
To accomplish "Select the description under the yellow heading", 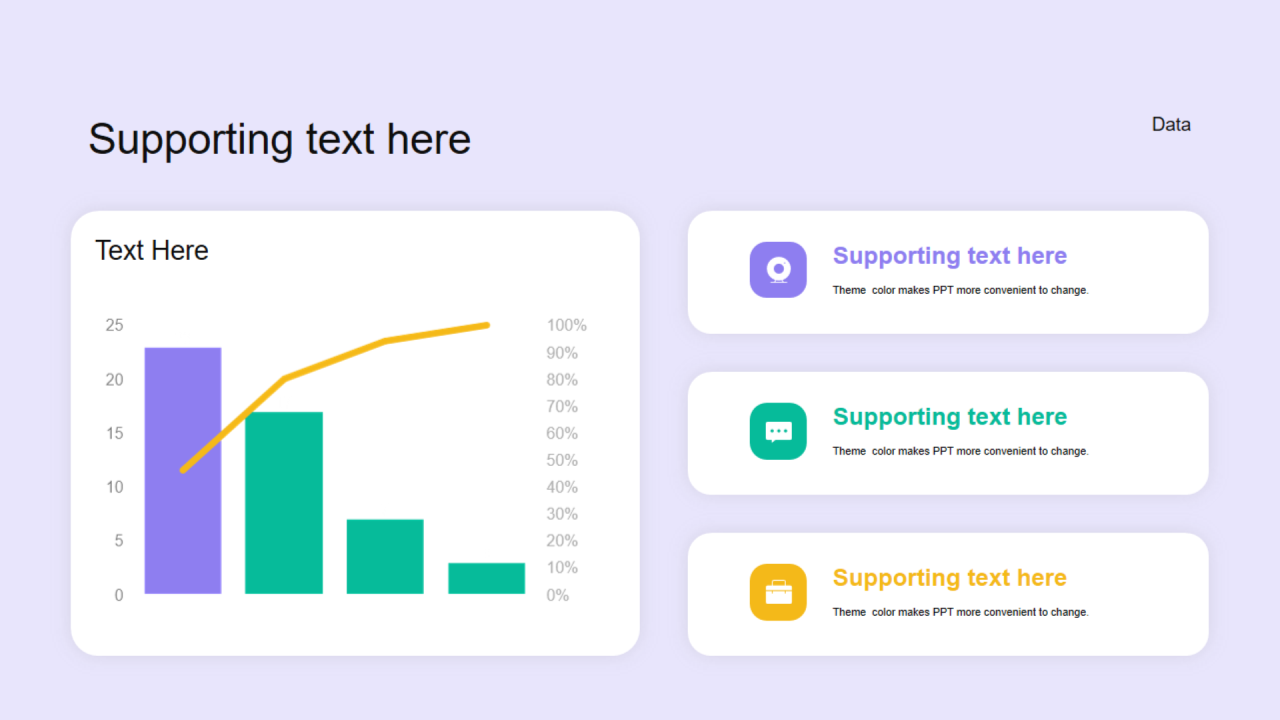I will click(960, 612).
